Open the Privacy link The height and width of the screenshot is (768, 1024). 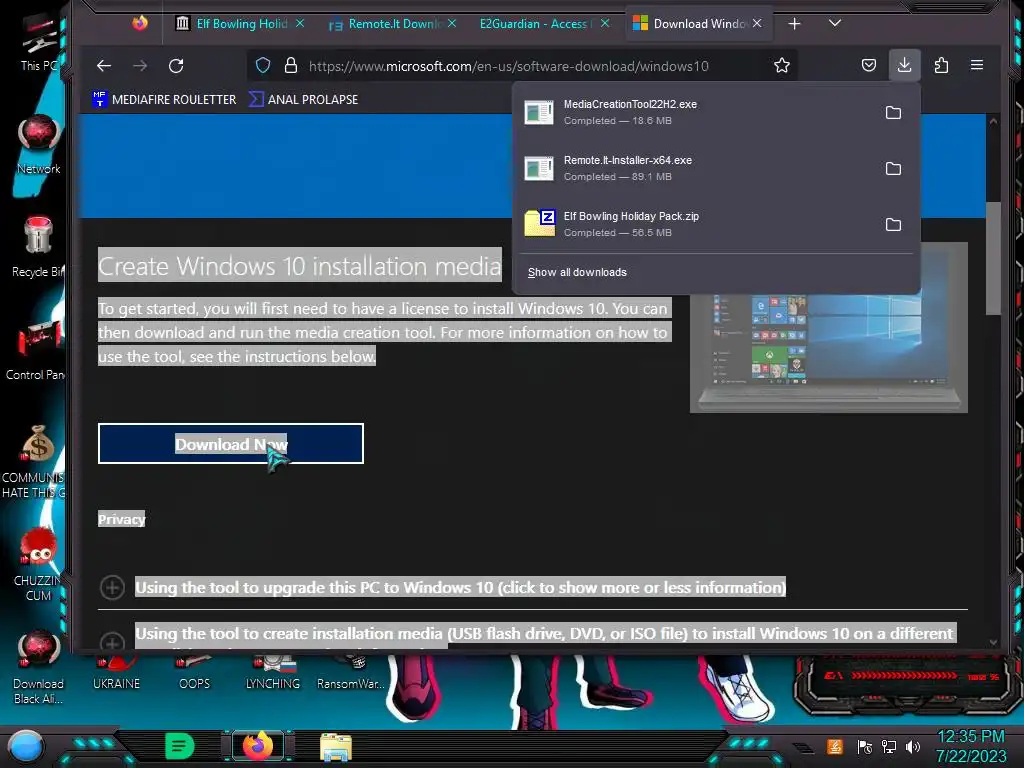121,519
